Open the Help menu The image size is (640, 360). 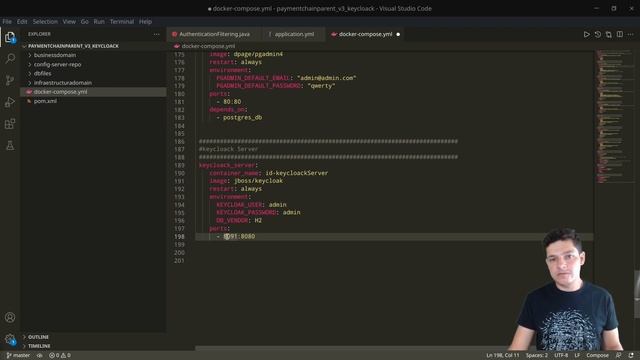pos(145,22)
